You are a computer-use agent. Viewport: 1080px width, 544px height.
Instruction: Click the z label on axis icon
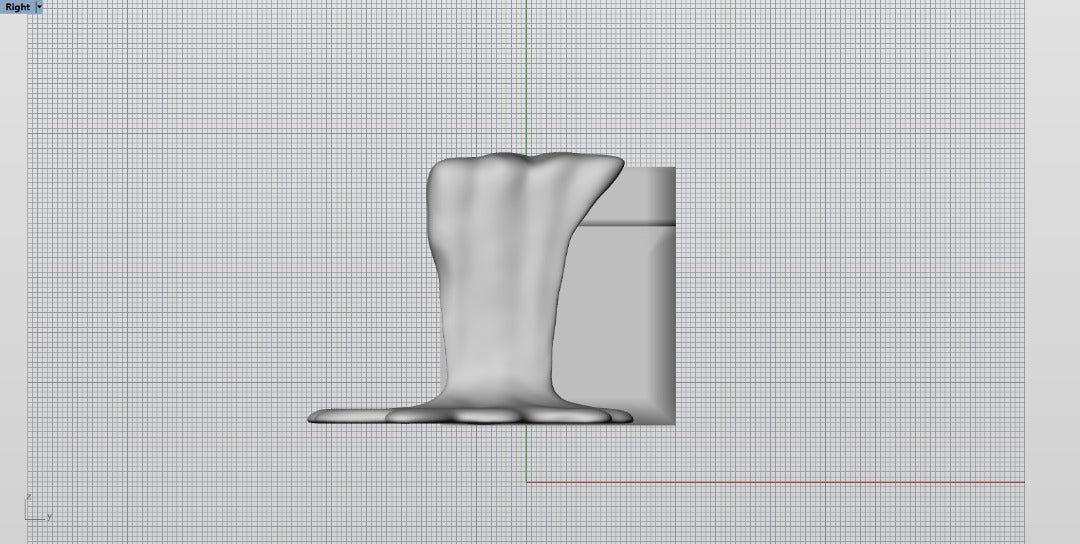(x=28, y=497)
